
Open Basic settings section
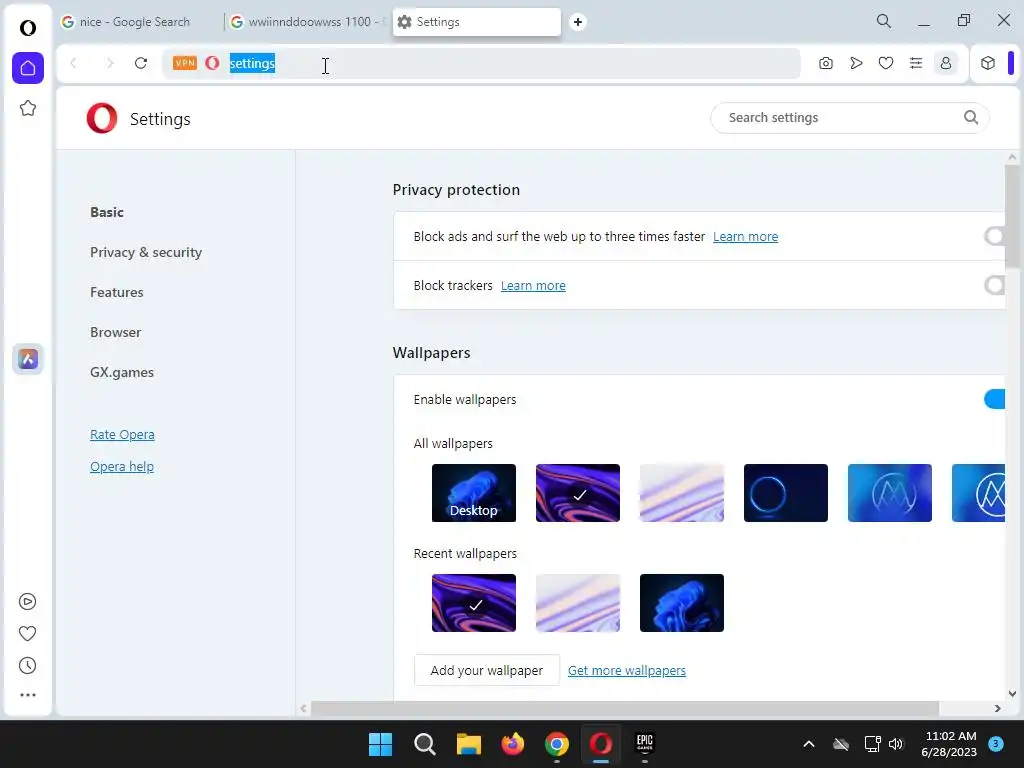(107, 212)
